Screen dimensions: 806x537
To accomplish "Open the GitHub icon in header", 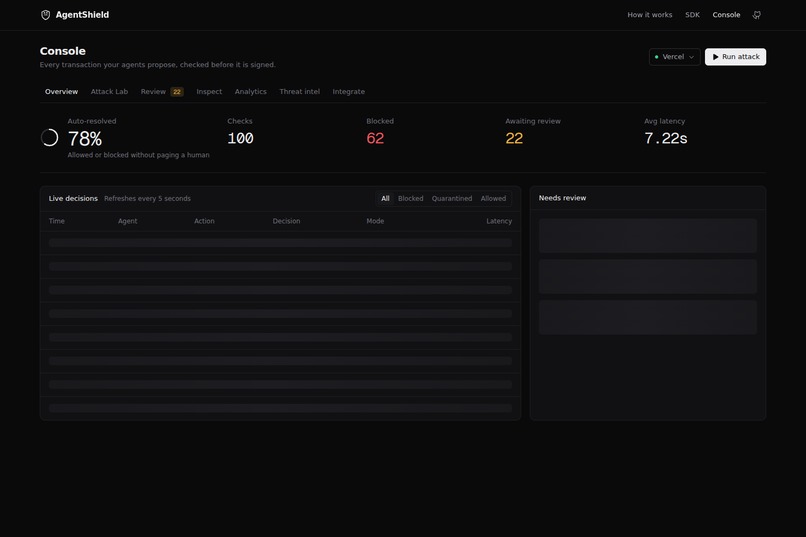I will pyautogui.click(x=757, y=15).
